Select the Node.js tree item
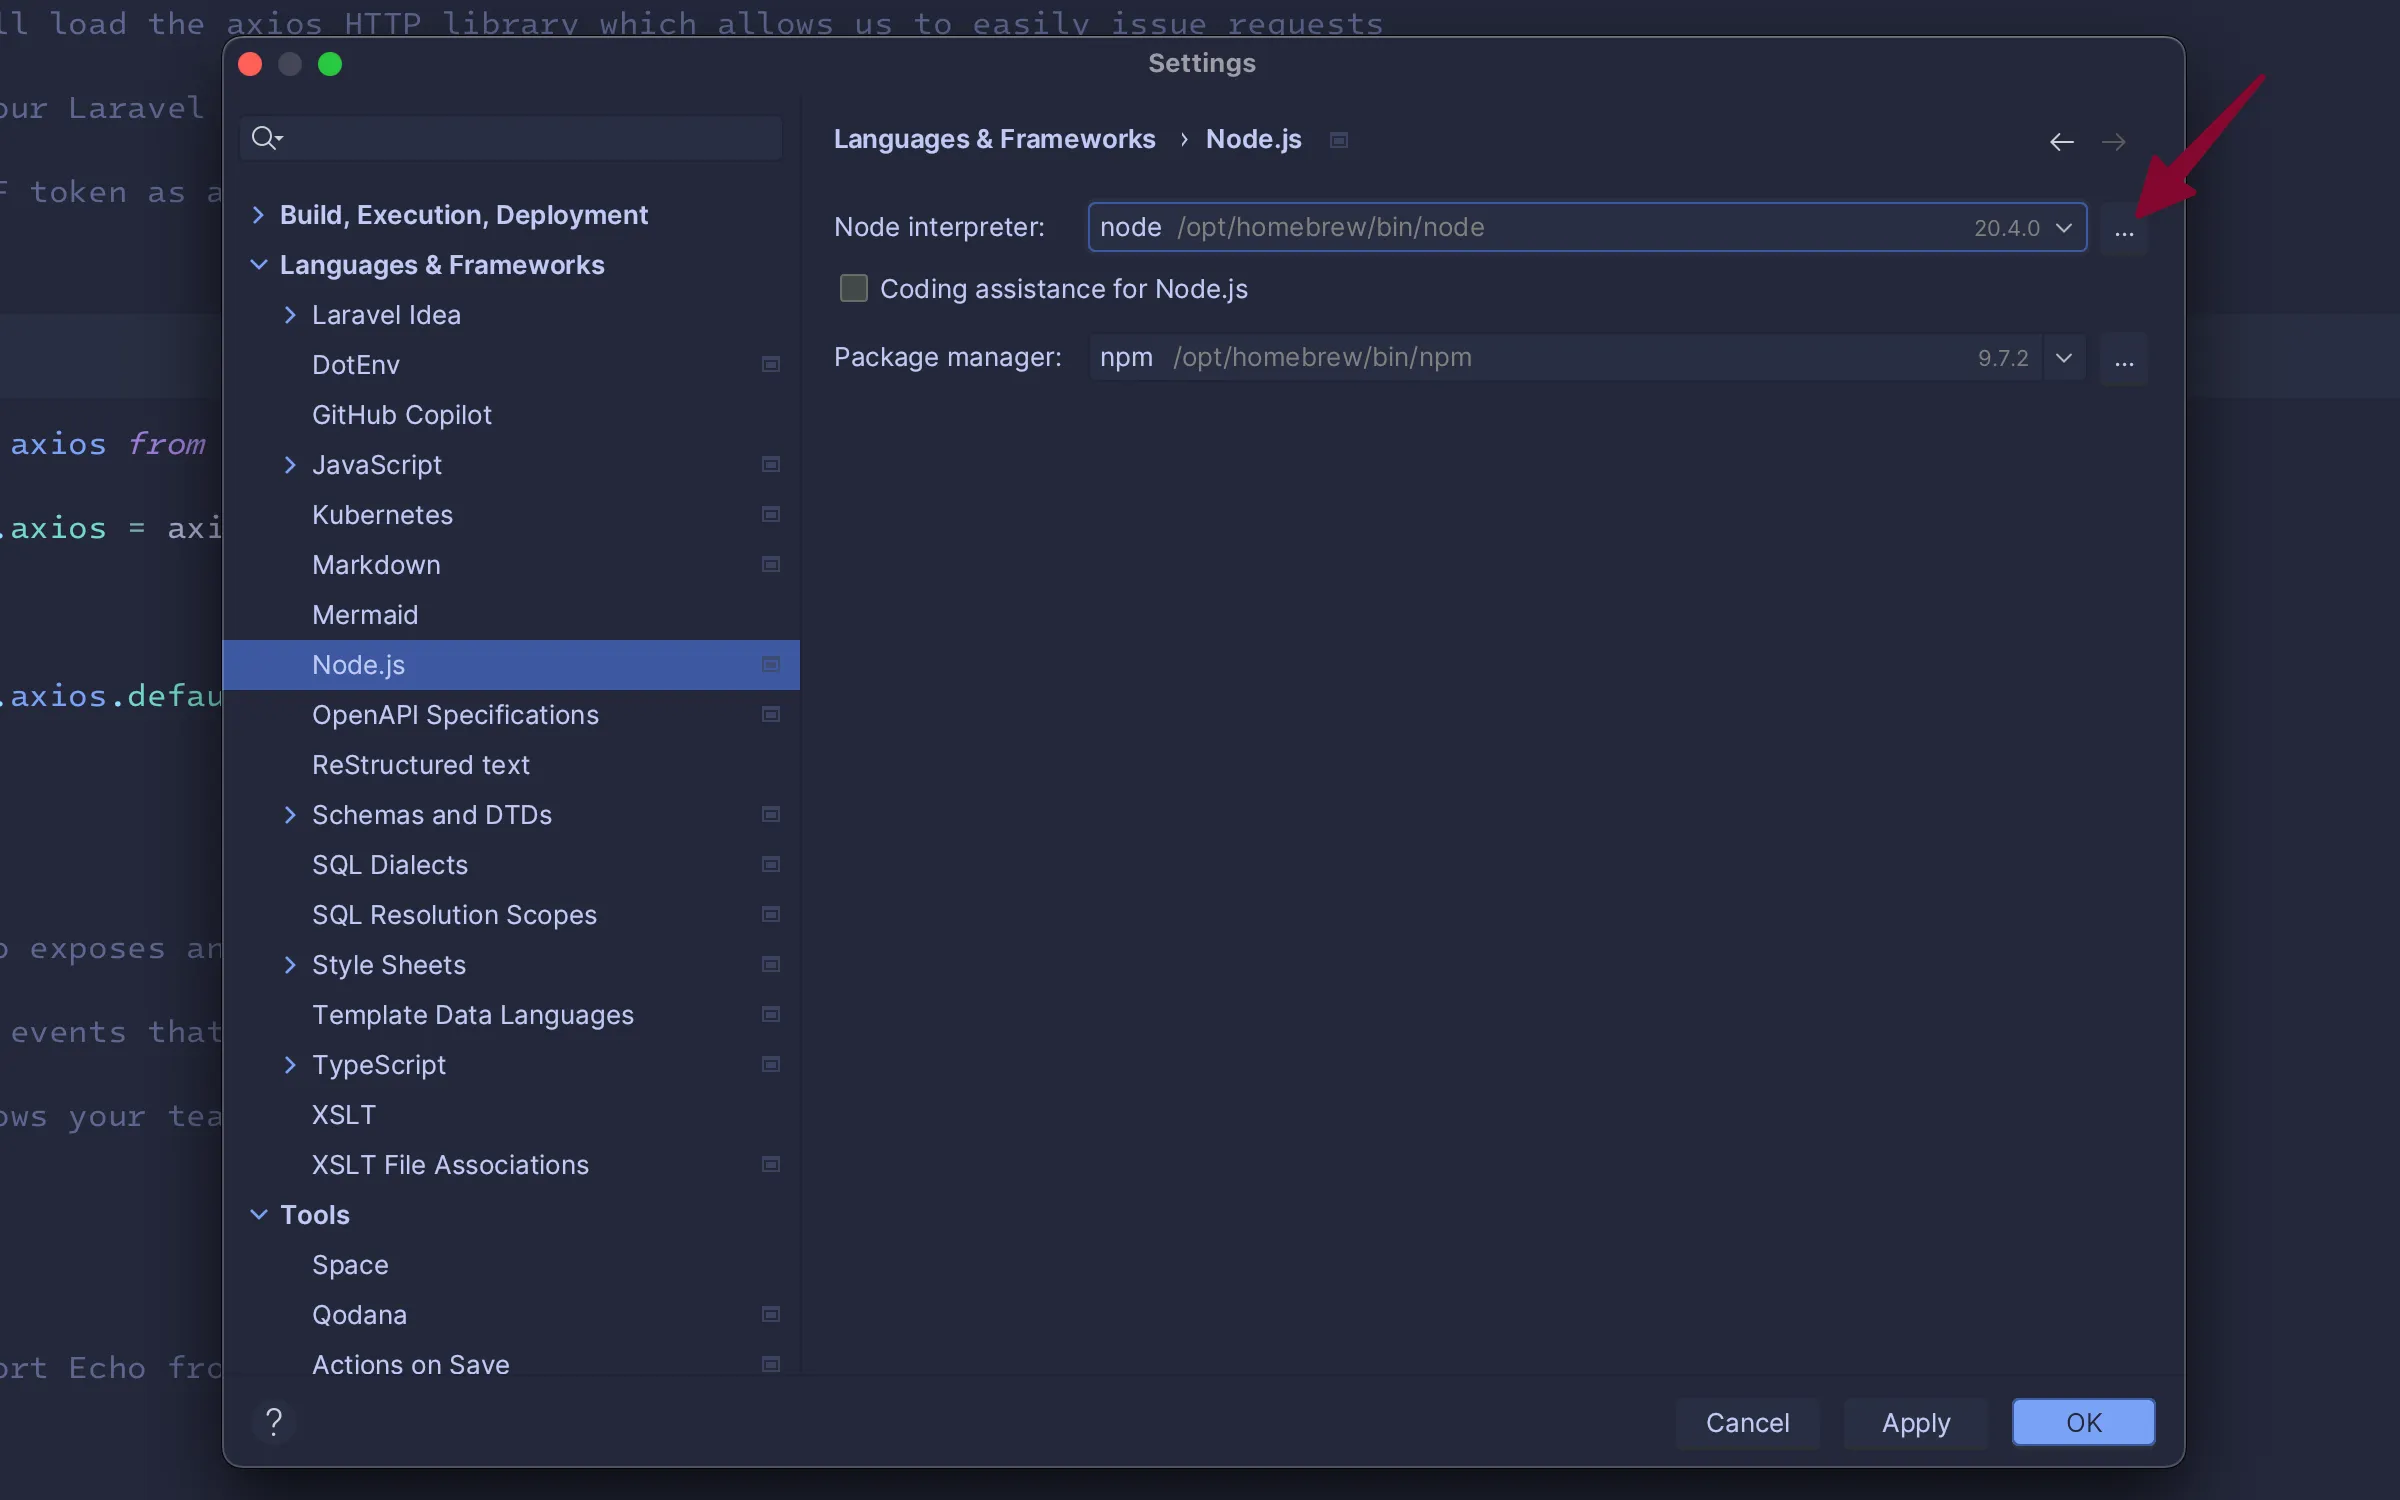This screenshot has height=1500, width=2400. tap(511, 665)
